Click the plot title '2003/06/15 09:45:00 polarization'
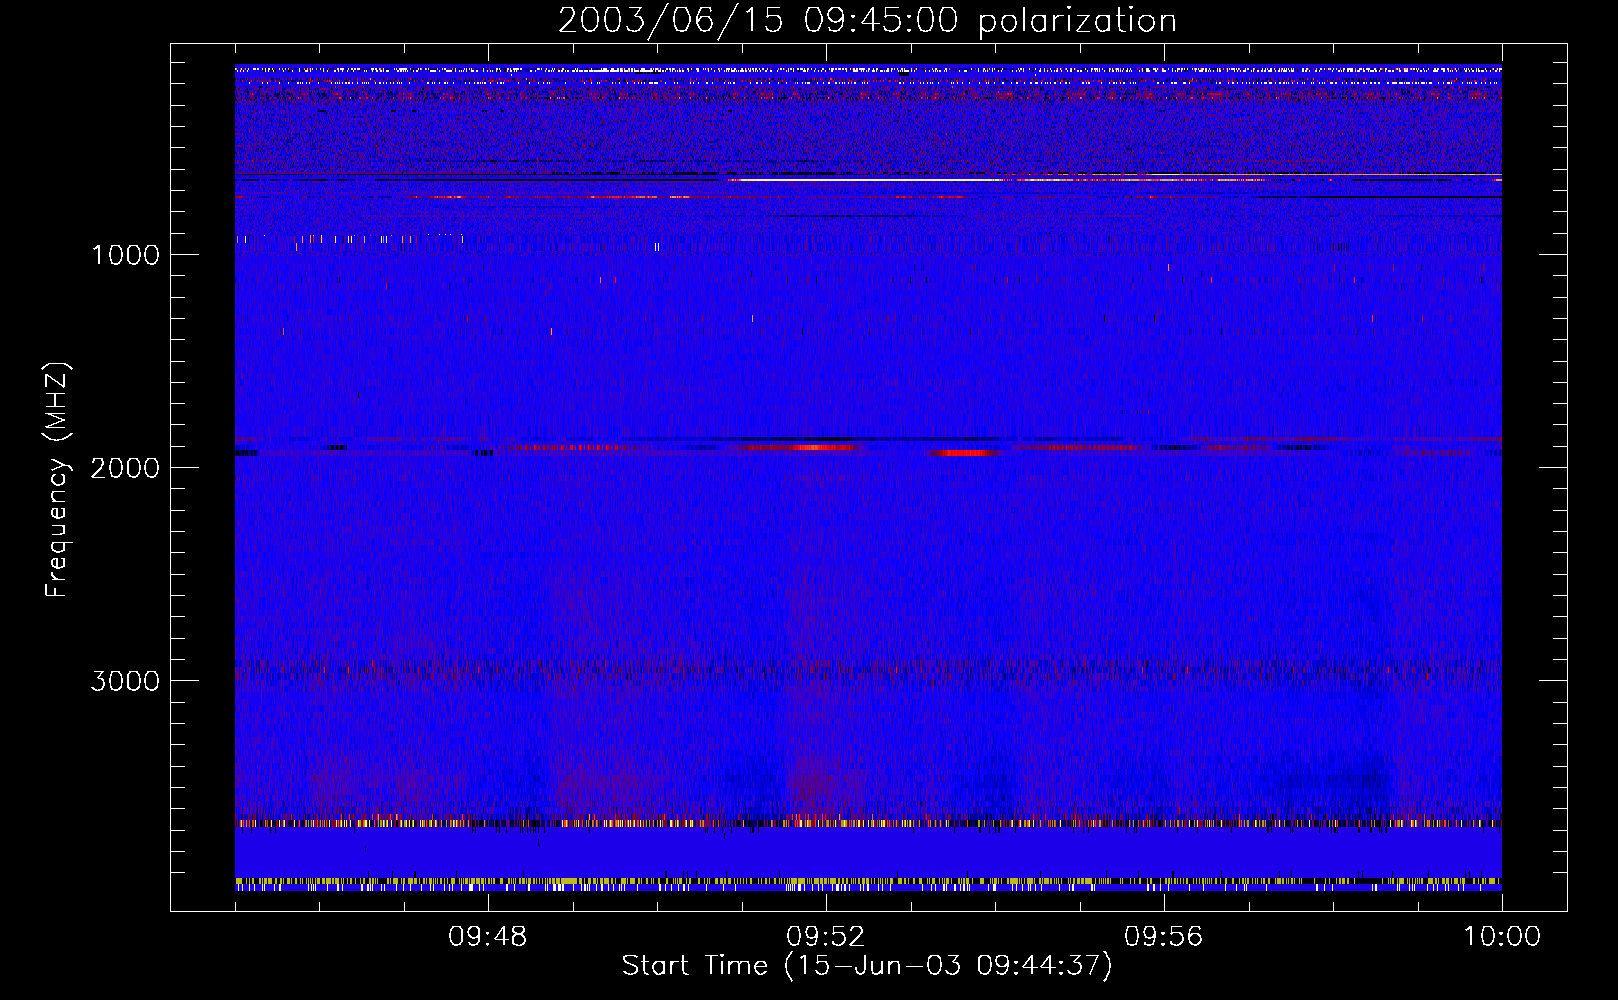 867,21
